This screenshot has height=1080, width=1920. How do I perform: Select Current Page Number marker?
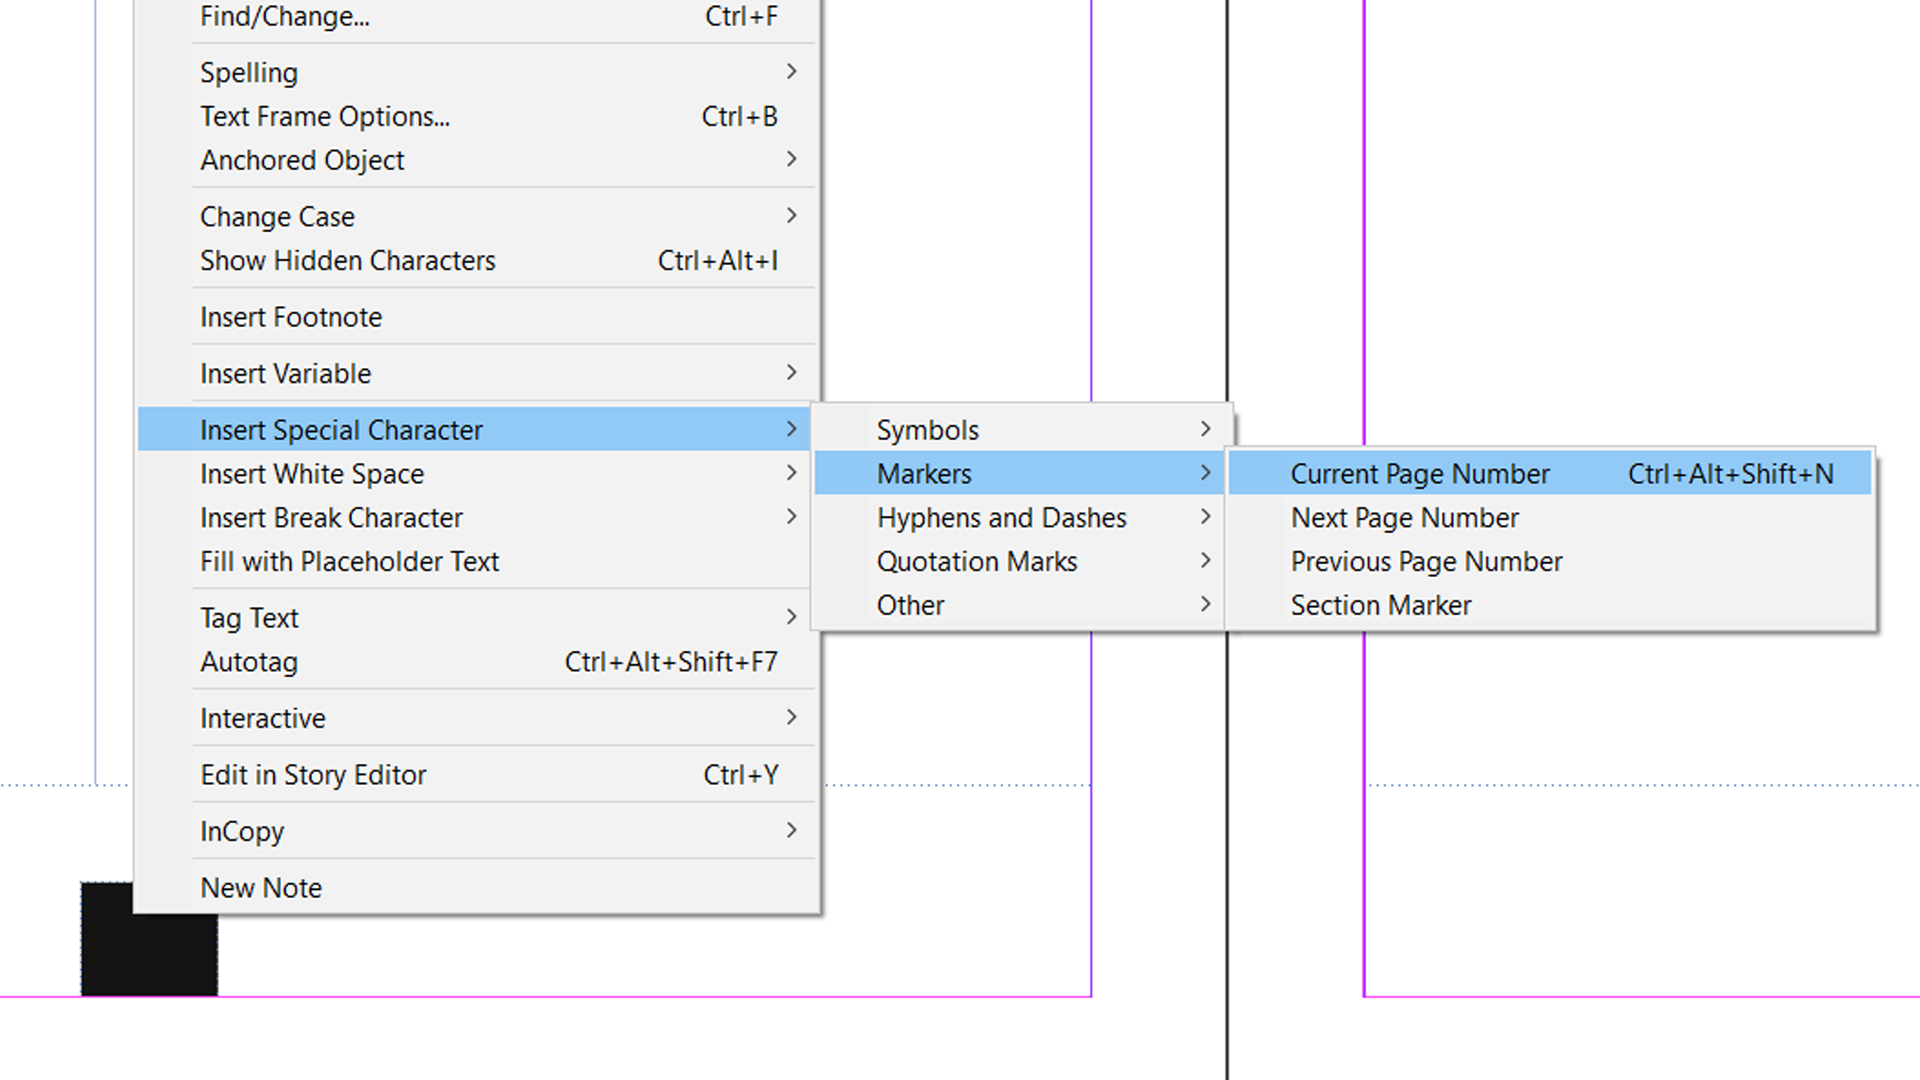point(1420,473)
